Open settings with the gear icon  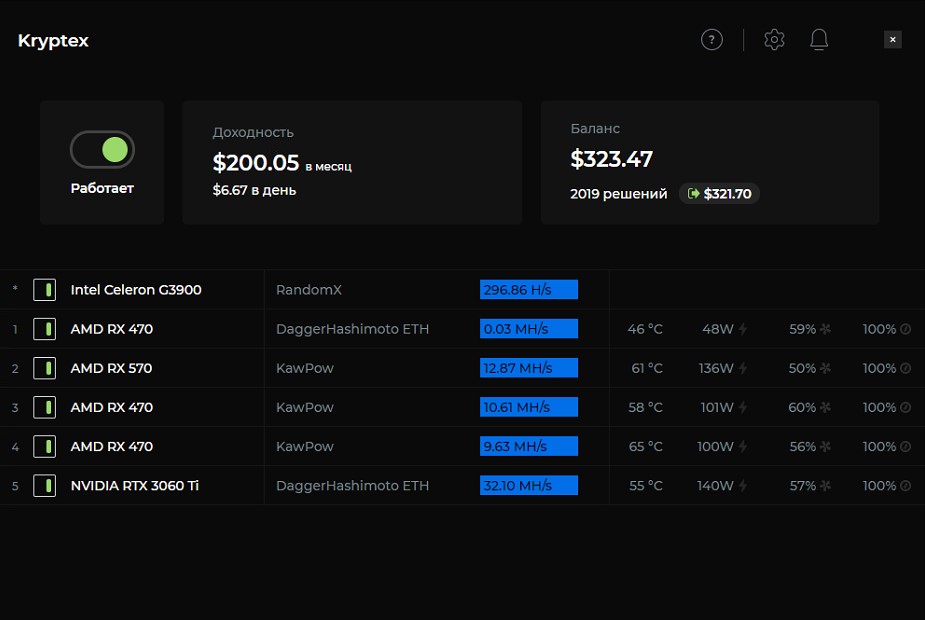774,40
